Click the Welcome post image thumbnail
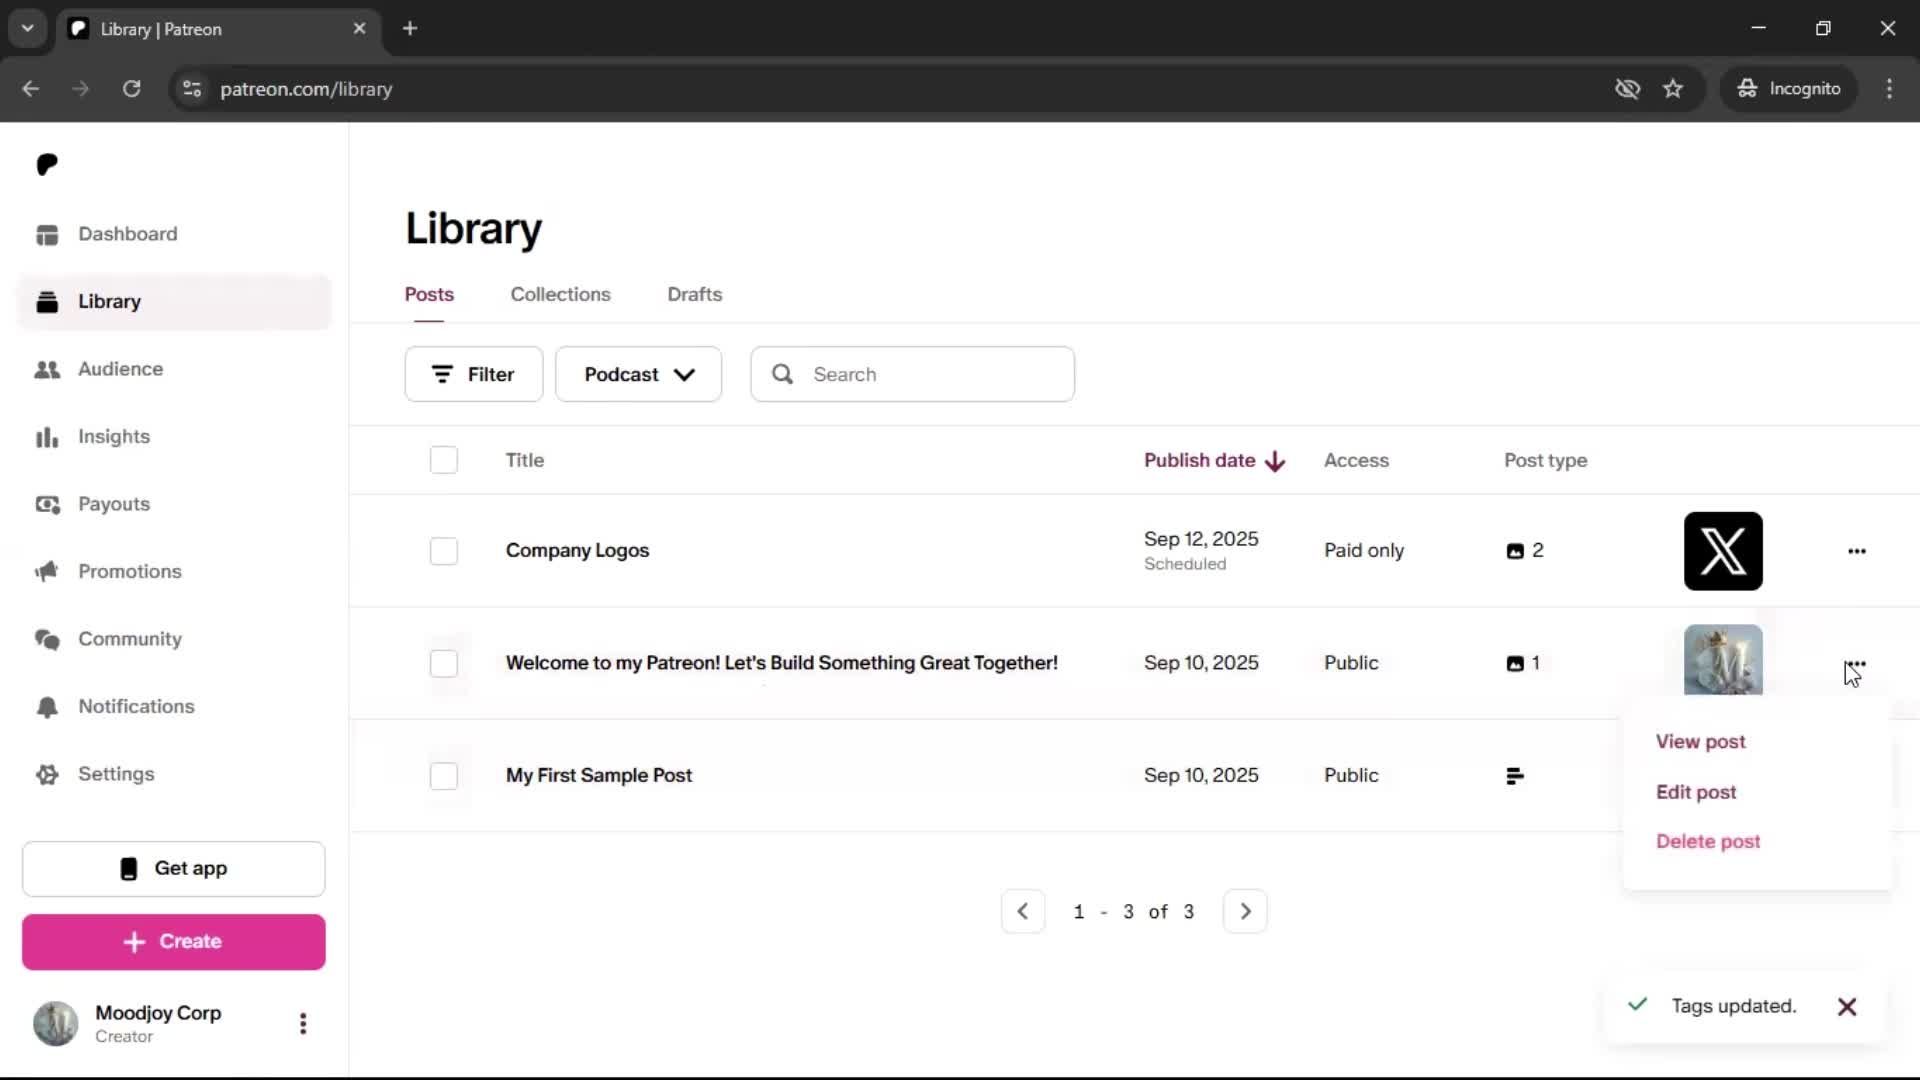Viewport: 1920px width, 1080px height. point(1723,660)
